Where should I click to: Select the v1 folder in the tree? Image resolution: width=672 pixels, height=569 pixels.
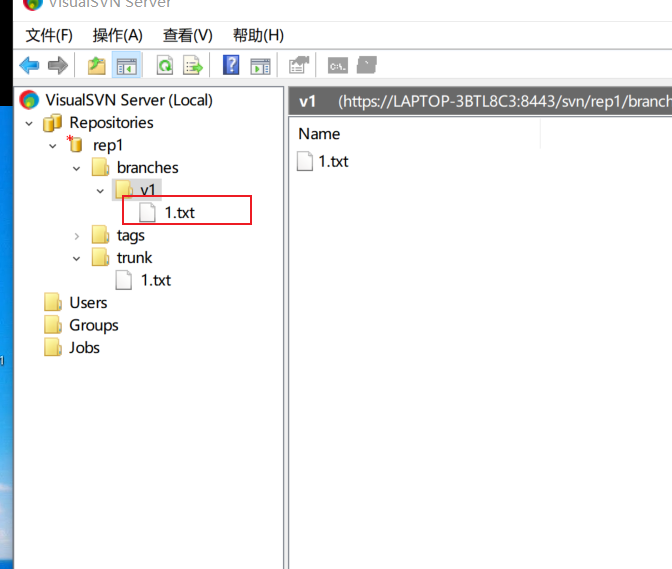tap(147, 190)
